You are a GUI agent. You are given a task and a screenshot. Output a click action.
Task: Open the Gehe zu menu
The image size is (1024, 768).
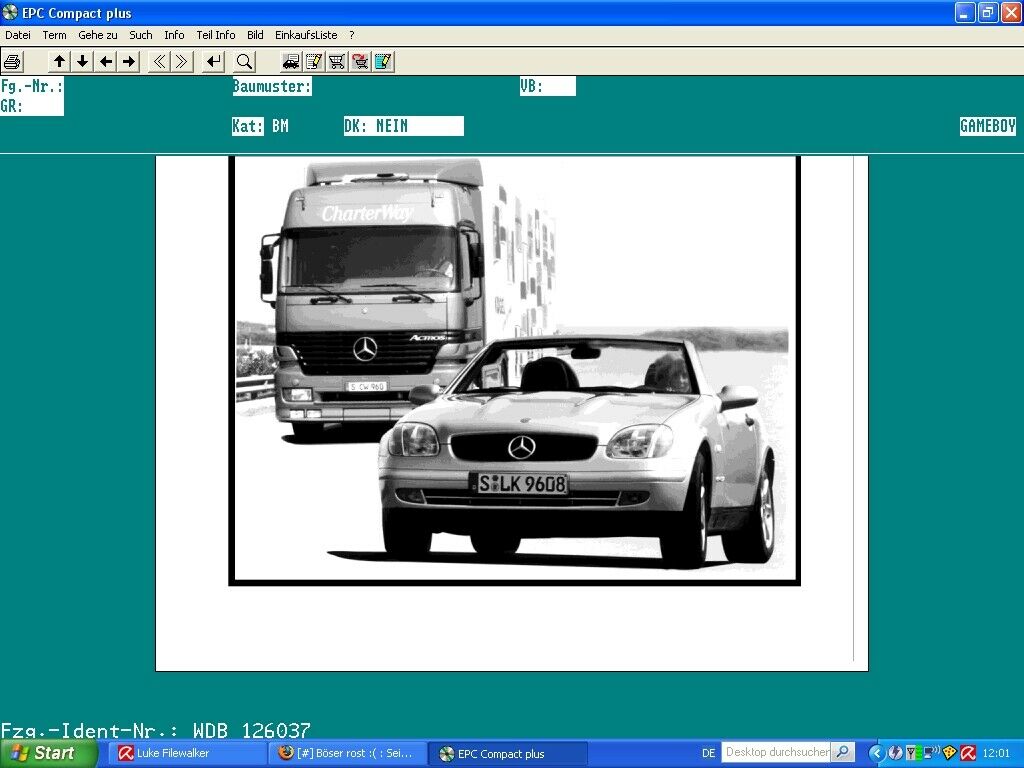coord(98,35)
